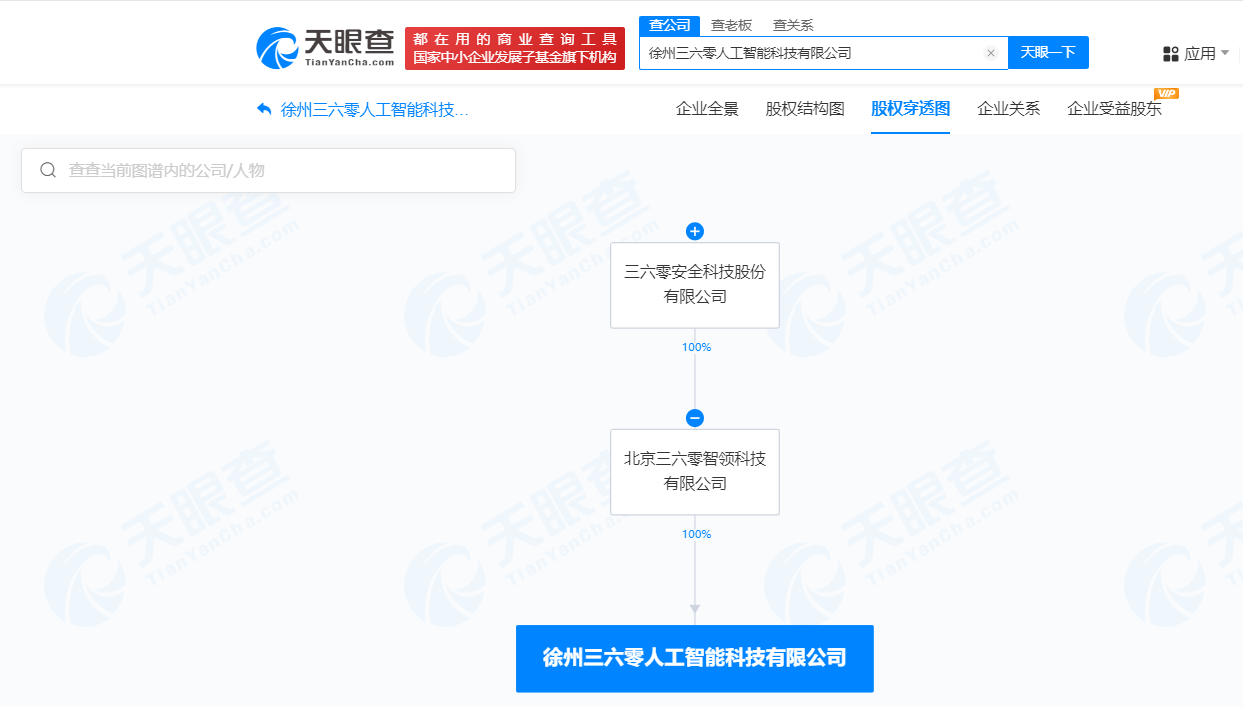Expand shareholders above 三六零安全科技股份

pos(695,231)
